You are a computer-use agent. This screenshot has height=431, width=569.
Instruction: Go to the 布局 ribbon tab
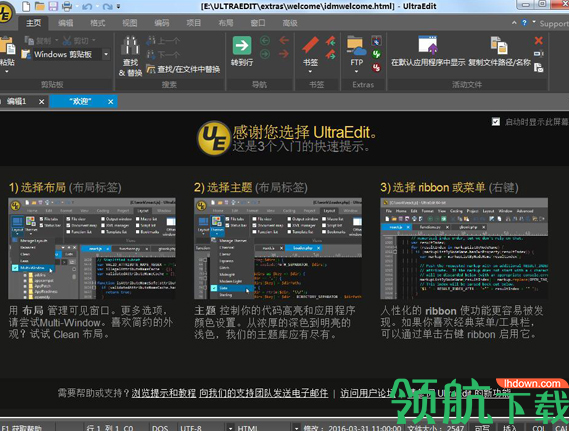(226, 23)
